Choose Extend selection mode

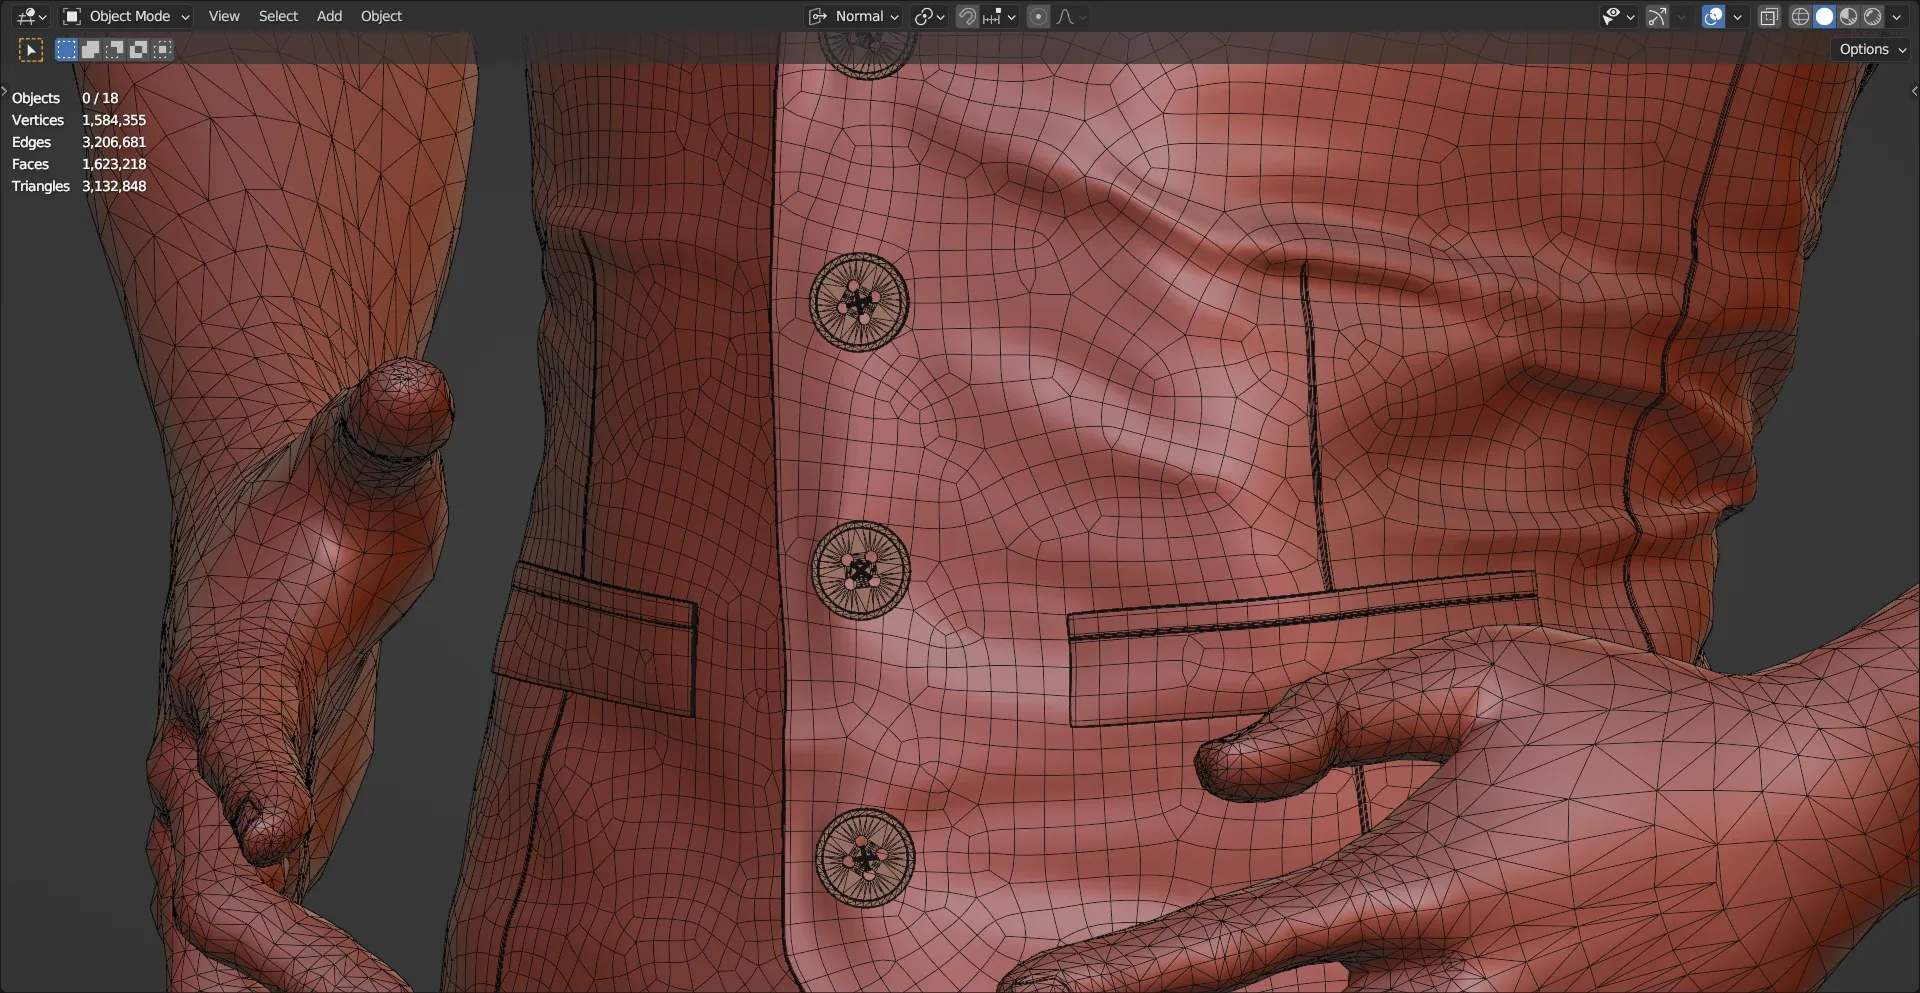pyautogui.click(x=90, y=49)
